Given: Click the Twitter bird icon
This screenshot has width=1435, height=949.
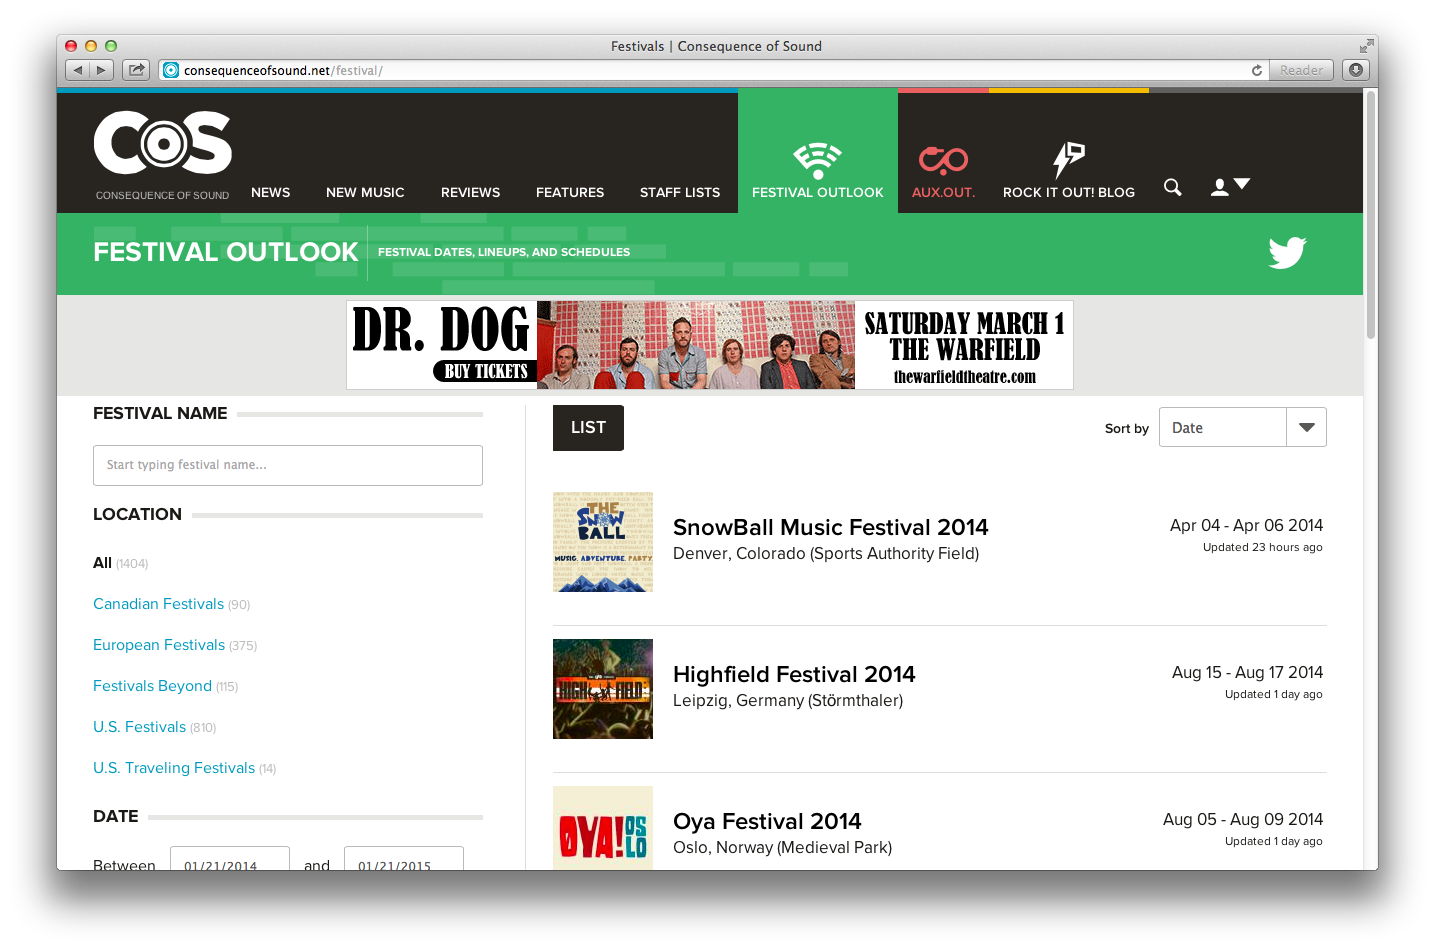Looking at the screenshot, I should 1287,252.
